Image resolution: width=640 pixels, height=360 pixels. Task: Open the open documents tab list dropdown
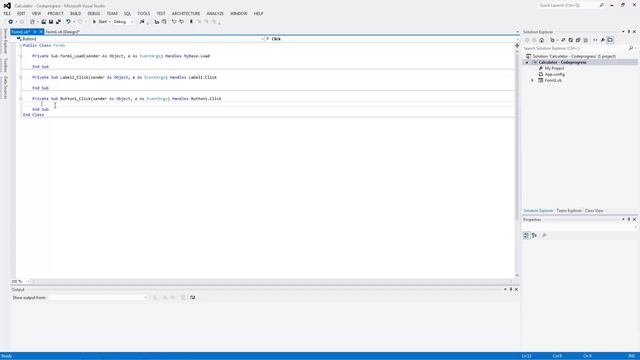pyautogui.click(x=517, y=32)
